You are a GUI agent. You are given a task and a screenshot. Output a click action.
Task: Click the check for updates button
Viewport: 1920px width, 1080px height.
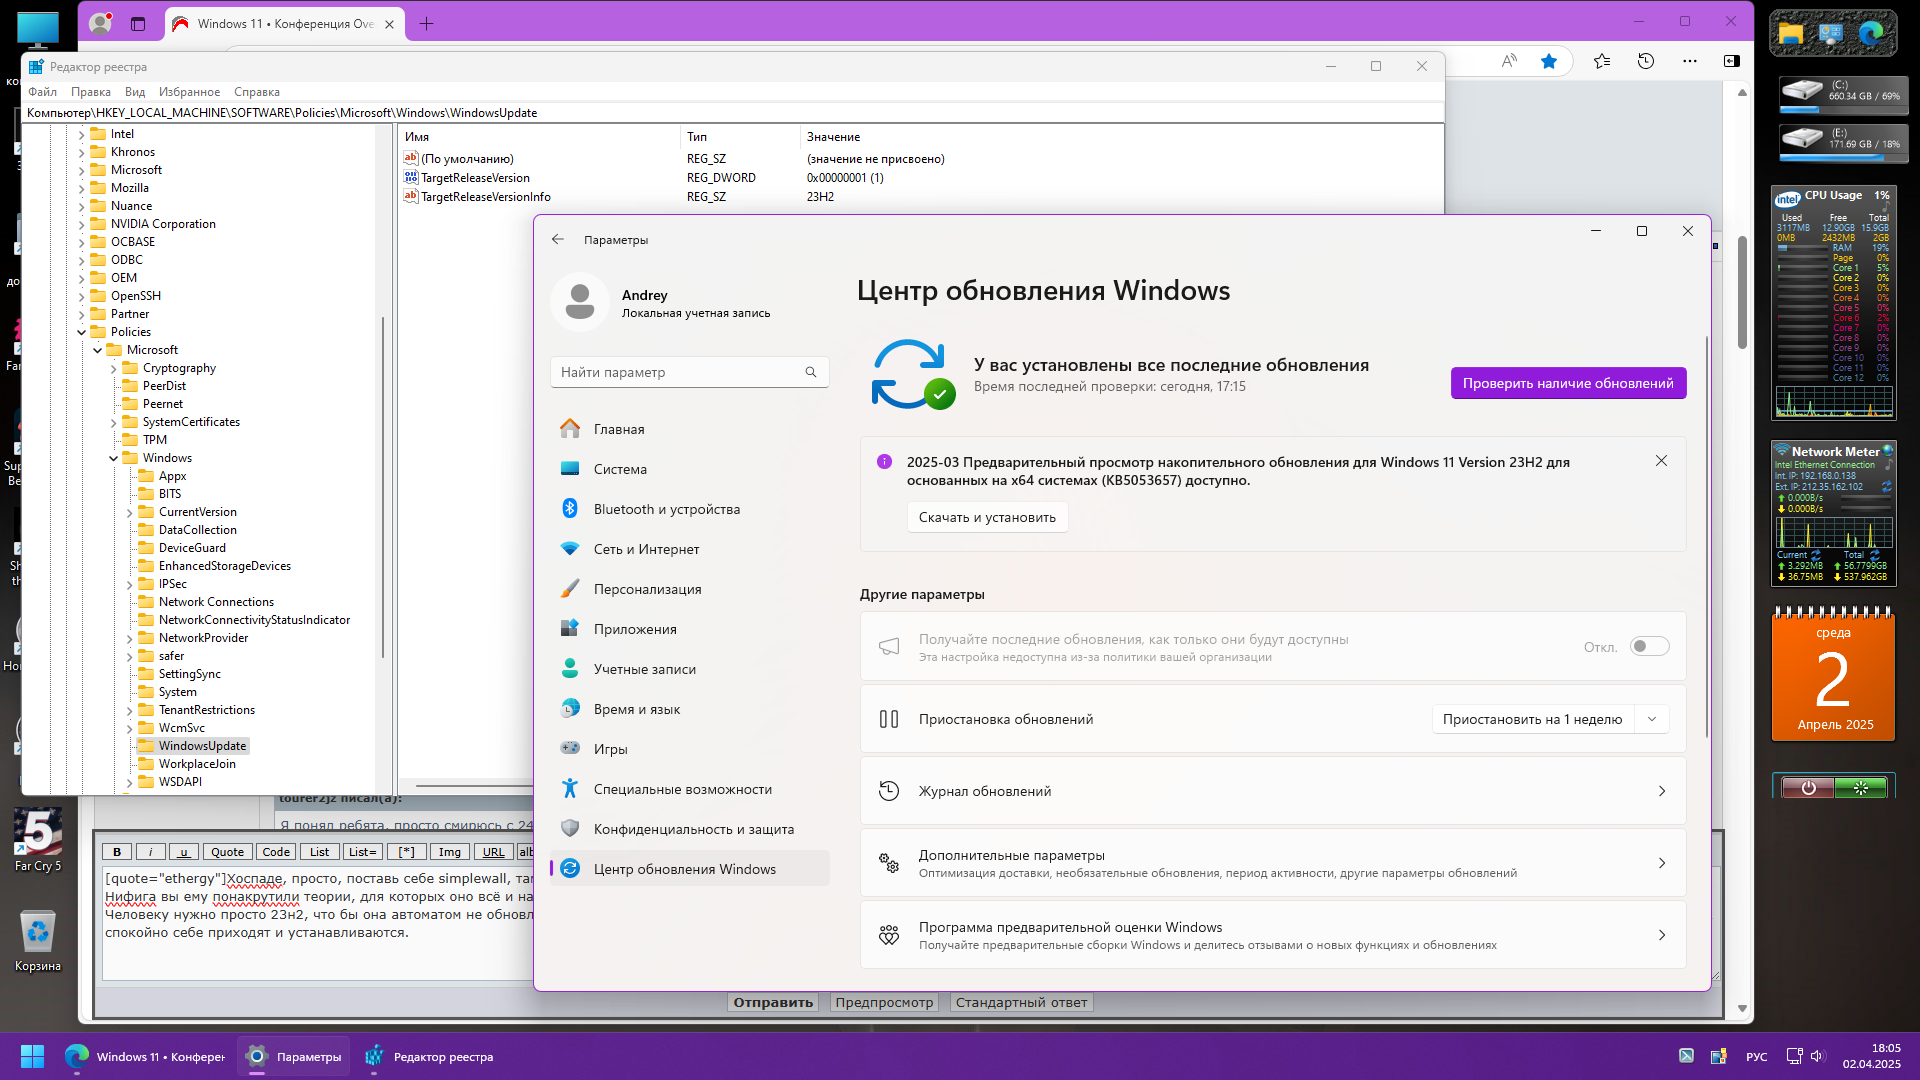coord(1567,383)
